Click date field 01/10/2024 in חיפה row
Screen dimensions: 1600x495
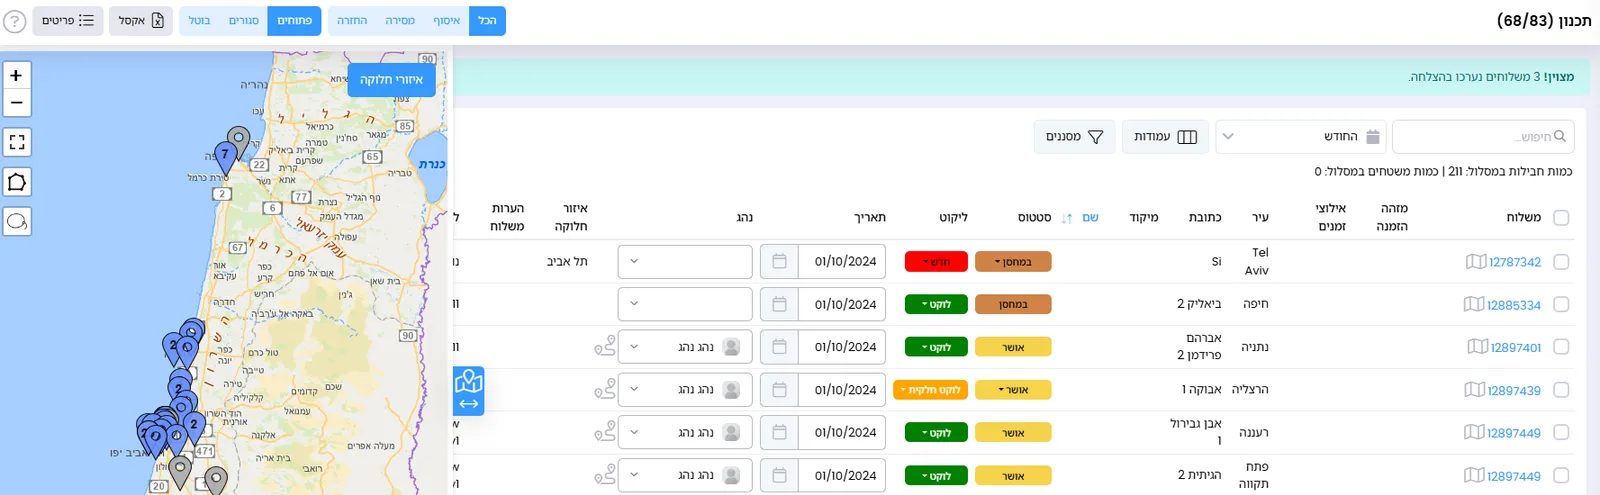842,304
